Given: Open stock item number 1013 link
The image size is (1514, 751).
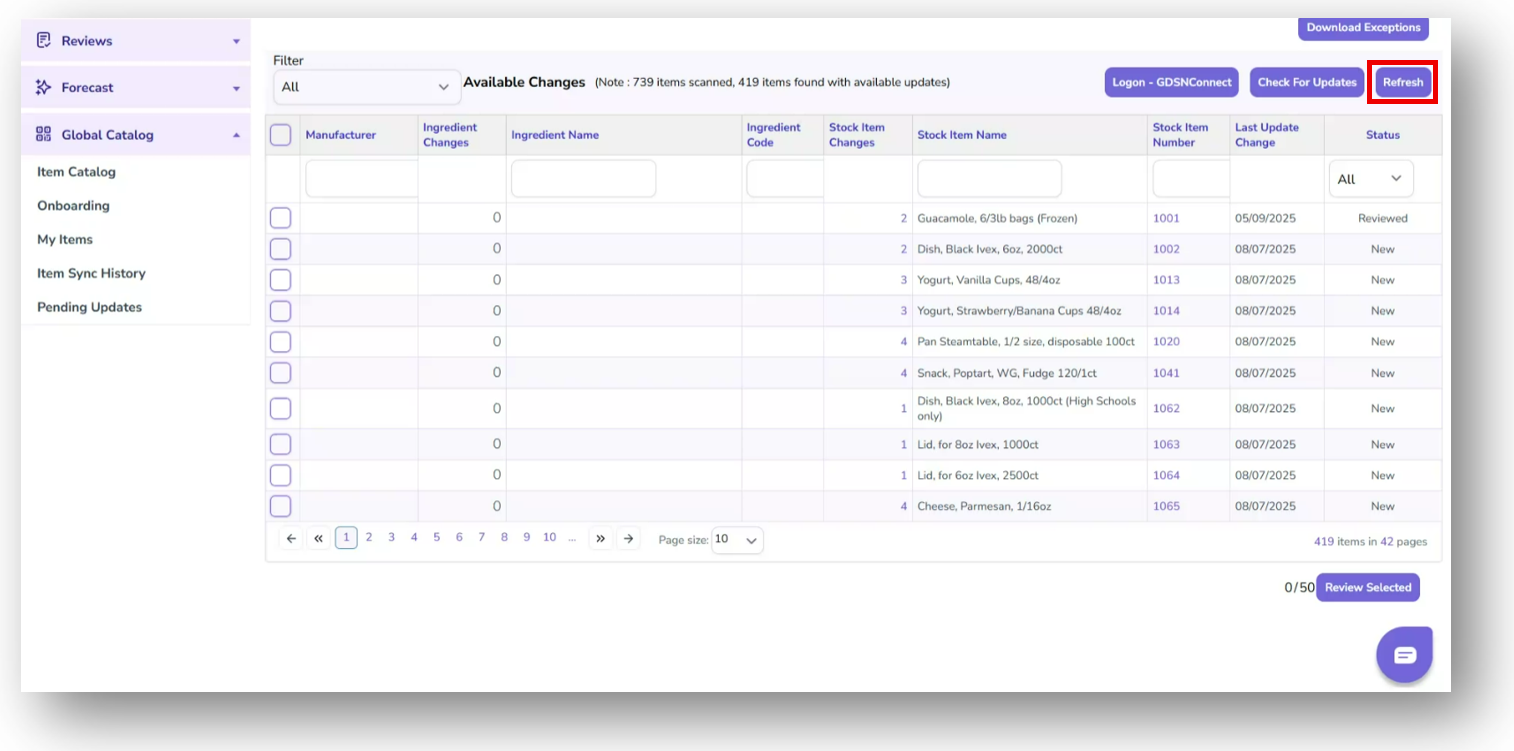Looking at the screenshot, I should tap(1166, 279).
